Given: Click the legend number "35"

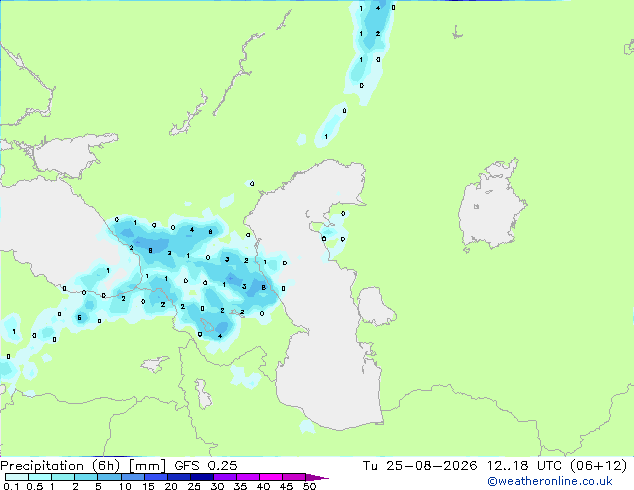Looking at the screenshot, I should click(x=240, y=486).
